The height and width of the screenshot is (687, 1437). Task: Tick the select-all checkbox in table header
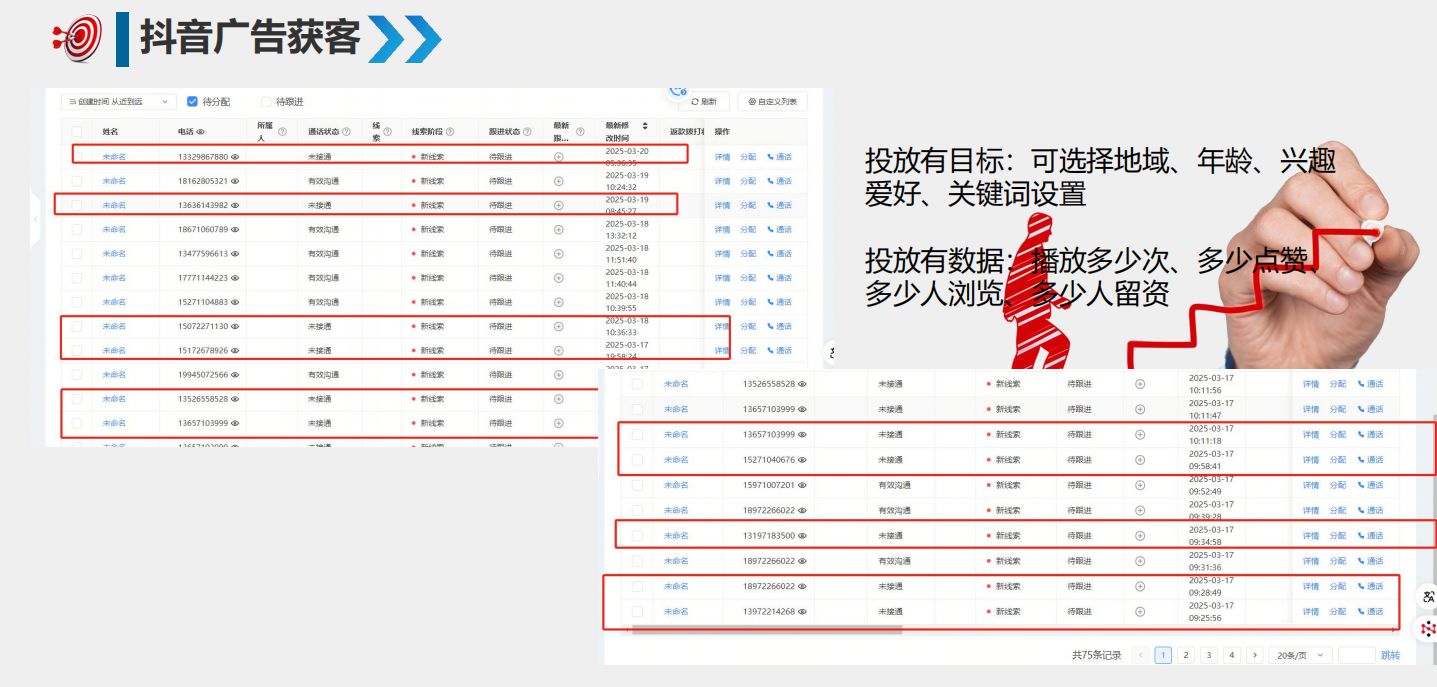(77, 131)
